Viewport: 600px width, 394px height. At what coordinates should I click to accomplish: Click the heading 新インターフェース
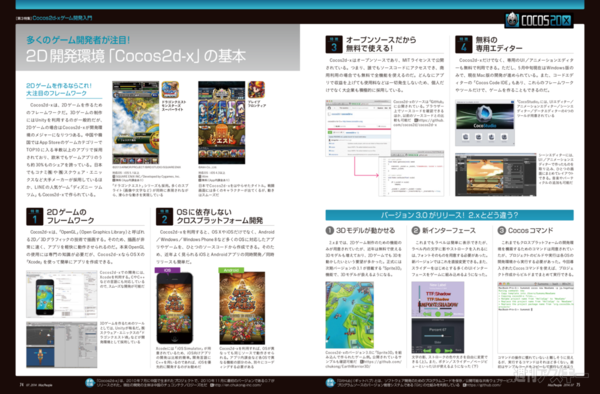tap(449, 230)
